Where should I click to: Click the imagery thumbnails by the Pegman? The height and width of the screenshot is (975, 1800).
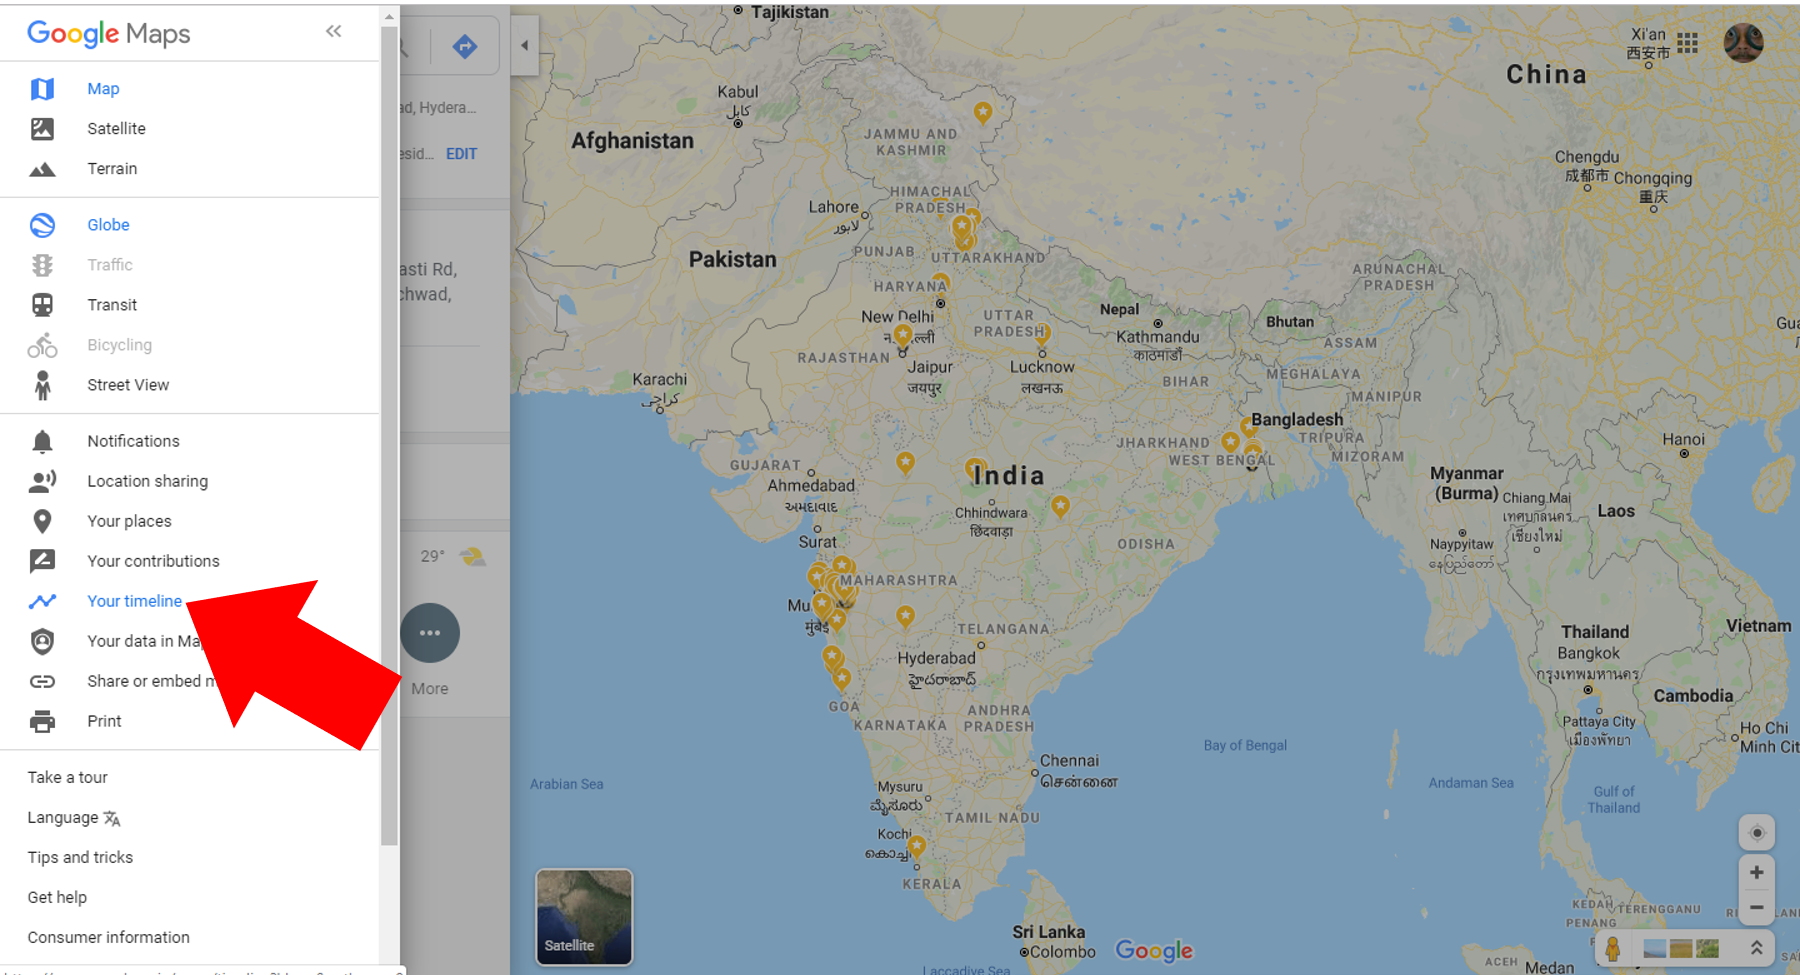1681,948
